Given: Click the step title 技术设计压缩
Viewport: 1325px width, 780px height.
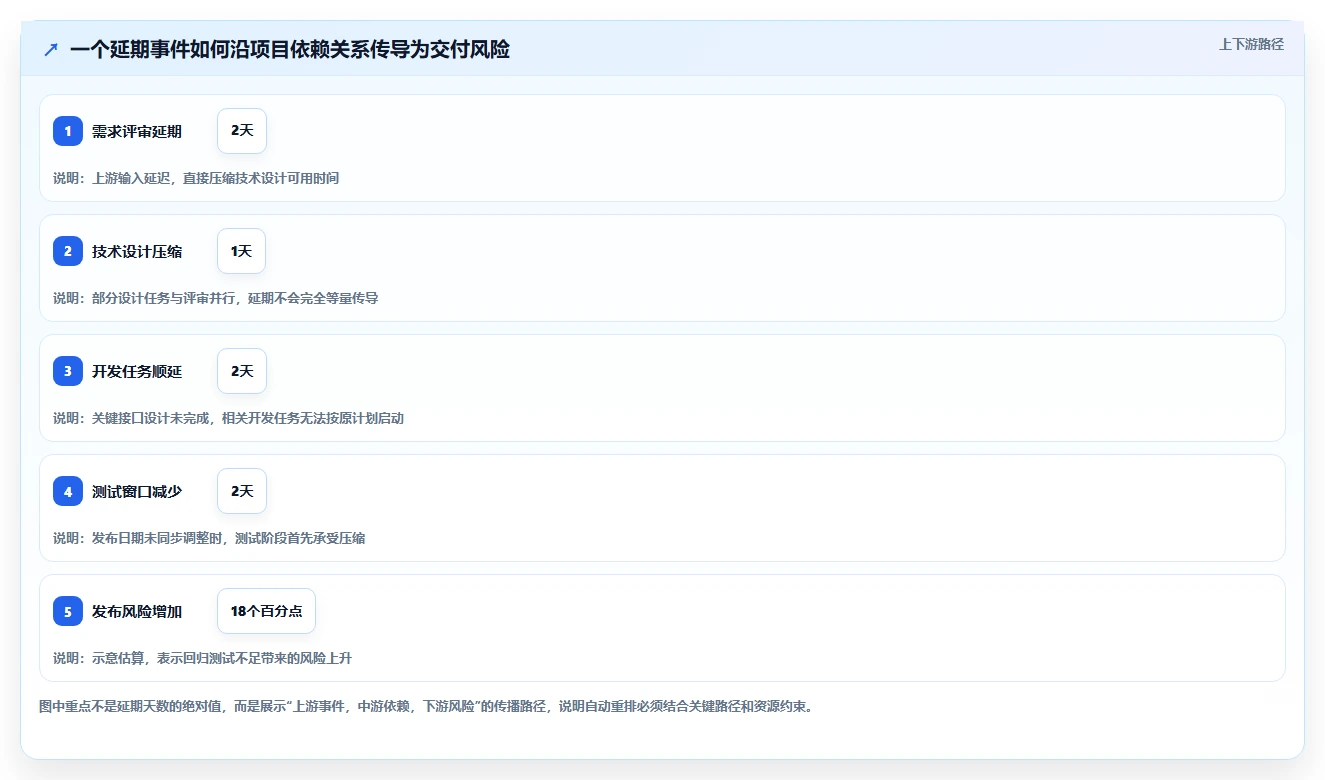Looking at the screenshot, I should (x=137, y=251).
